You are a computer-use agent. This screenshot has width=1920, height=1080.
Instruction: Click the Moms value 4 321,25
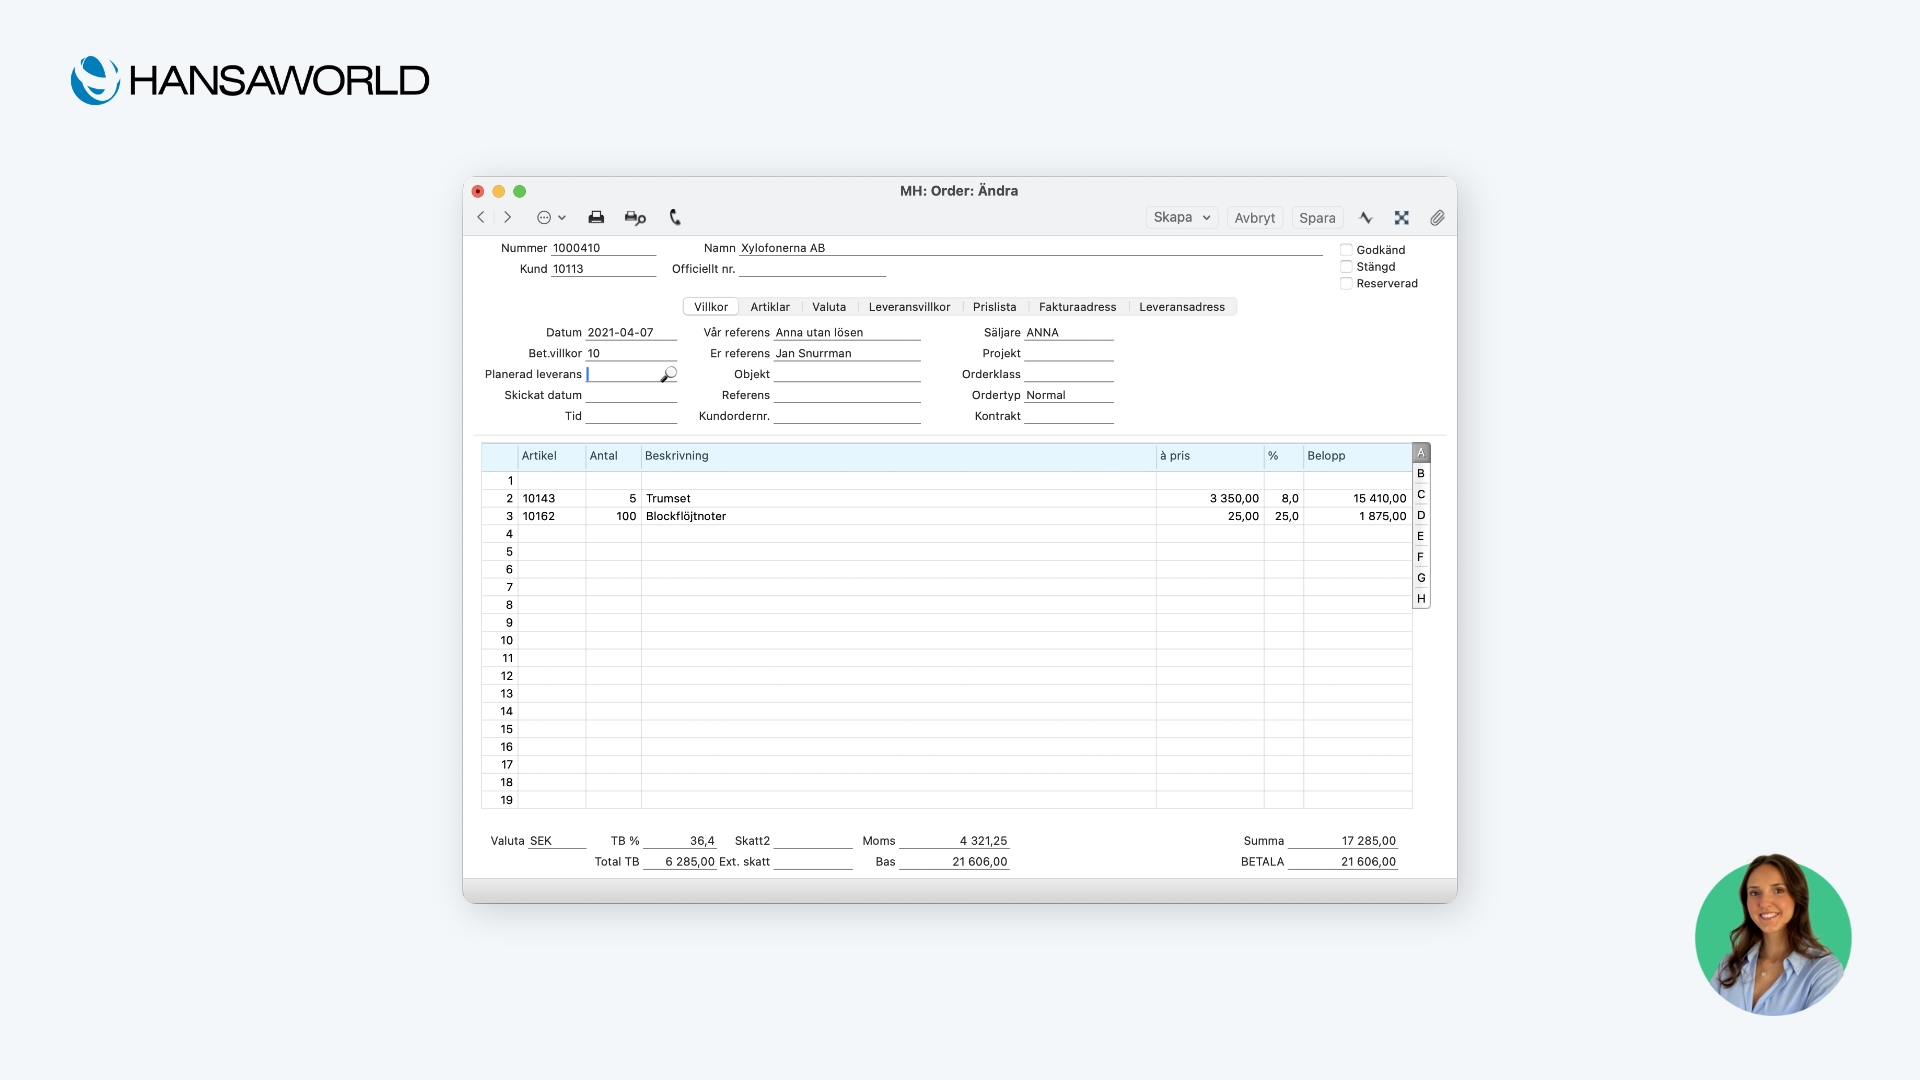954,841
